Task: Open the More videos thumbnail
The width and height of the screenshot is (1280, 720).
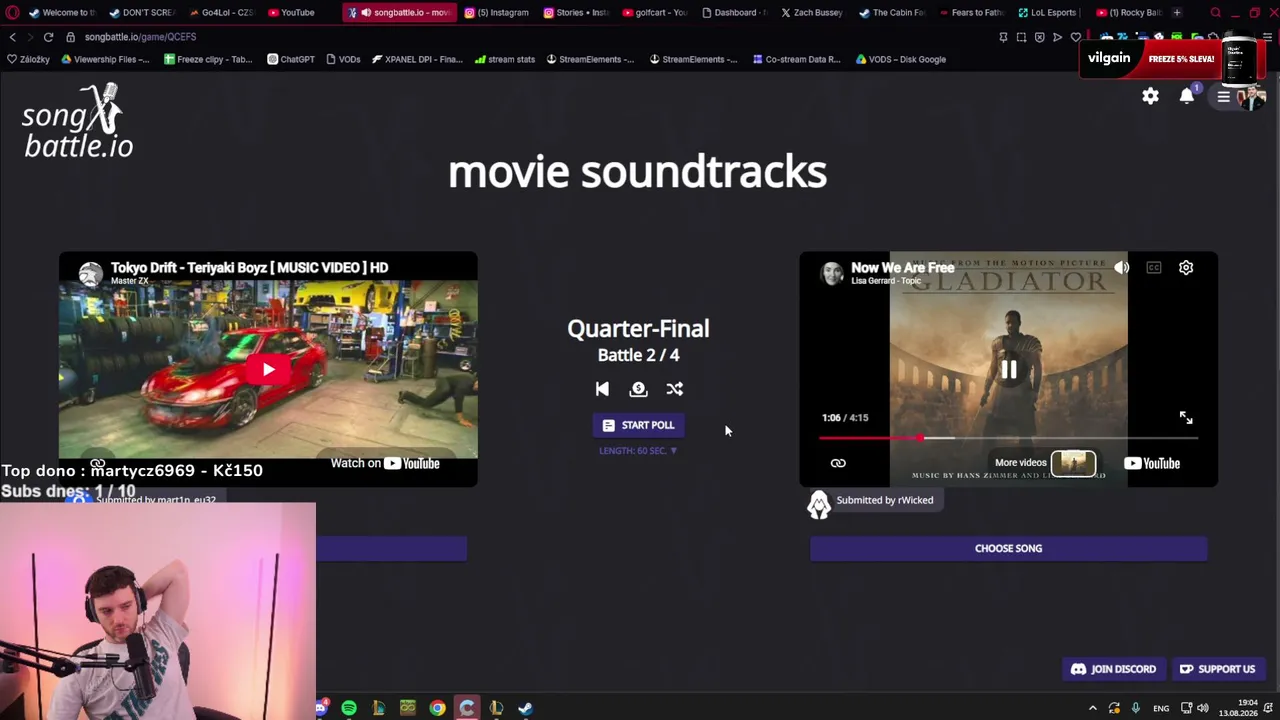Action: 1073,463
